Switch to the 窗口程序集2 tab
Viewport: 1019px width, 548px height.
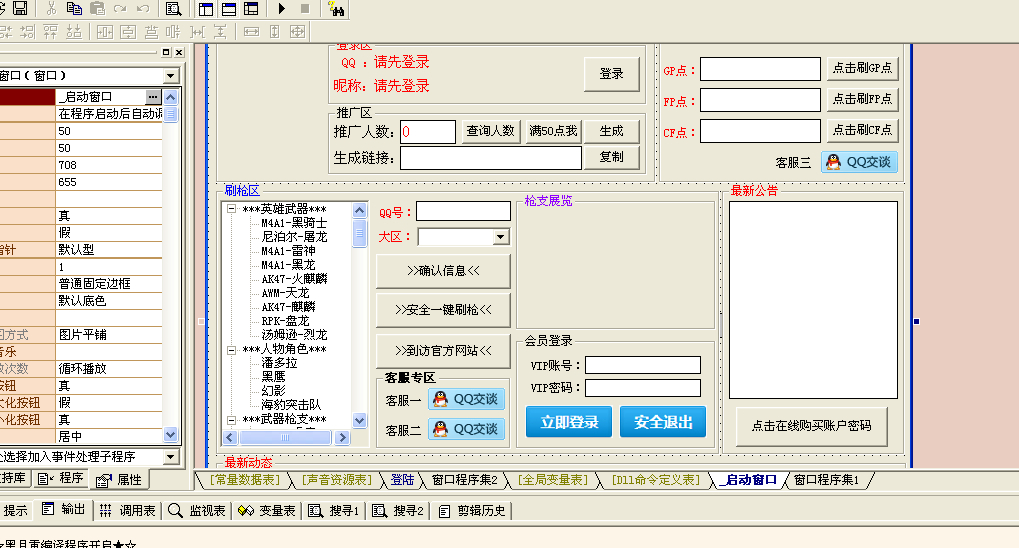pos(465,480)
